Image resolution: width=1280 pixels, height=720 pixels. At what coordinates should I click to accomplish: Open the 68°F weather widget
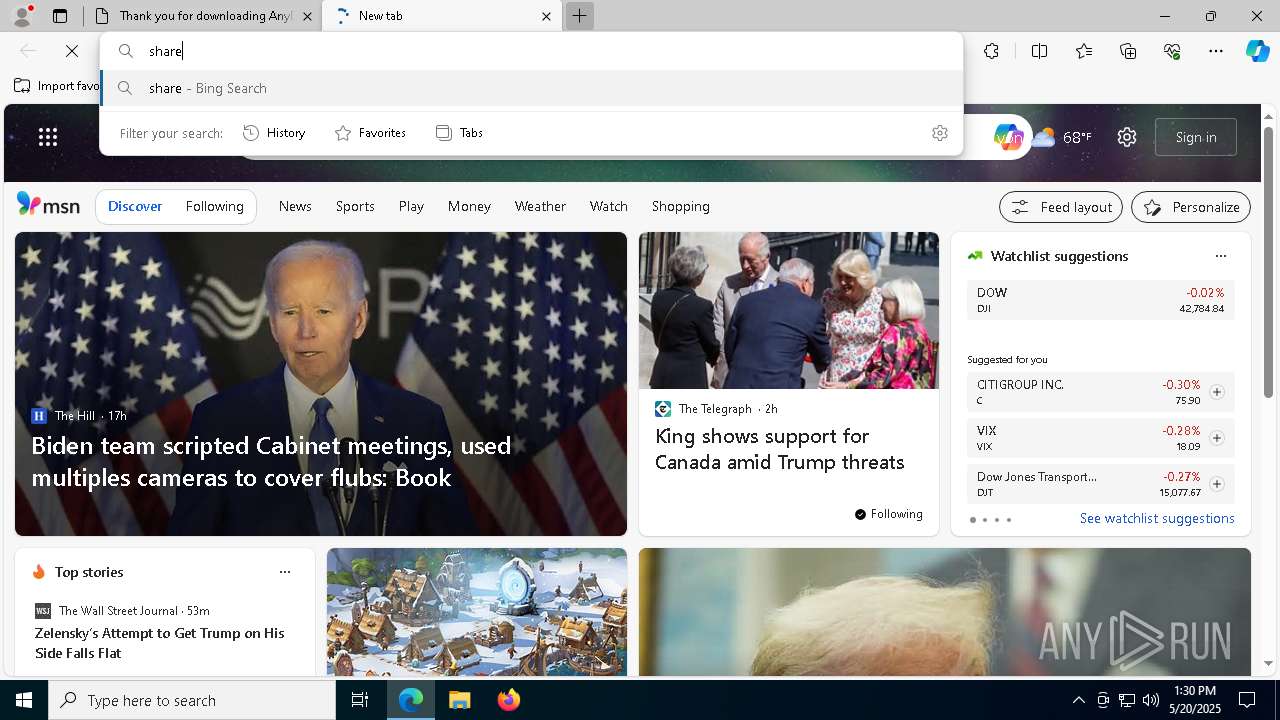click(1062, 137)
